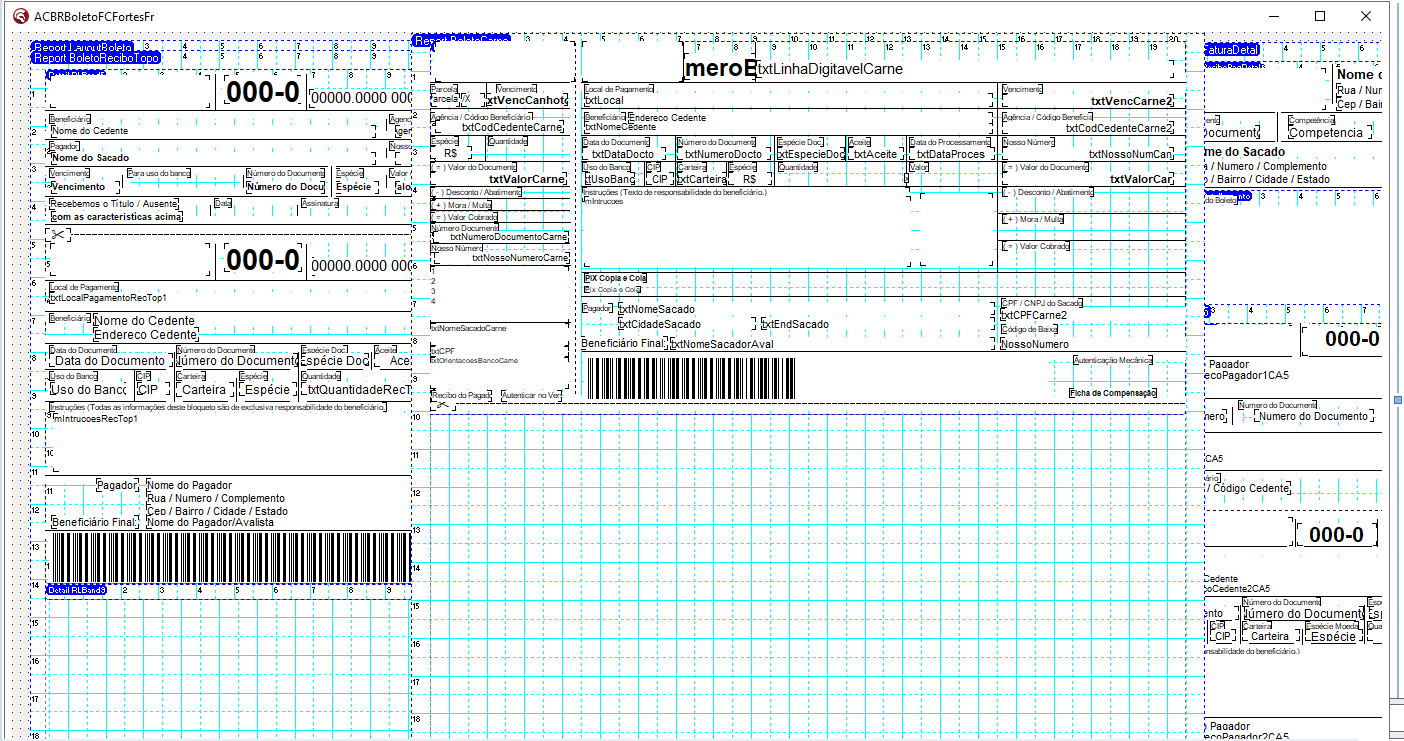Select the bold Vencimento value field
The height and width of the screenshot is (741, 1404).
click(78, 187)
